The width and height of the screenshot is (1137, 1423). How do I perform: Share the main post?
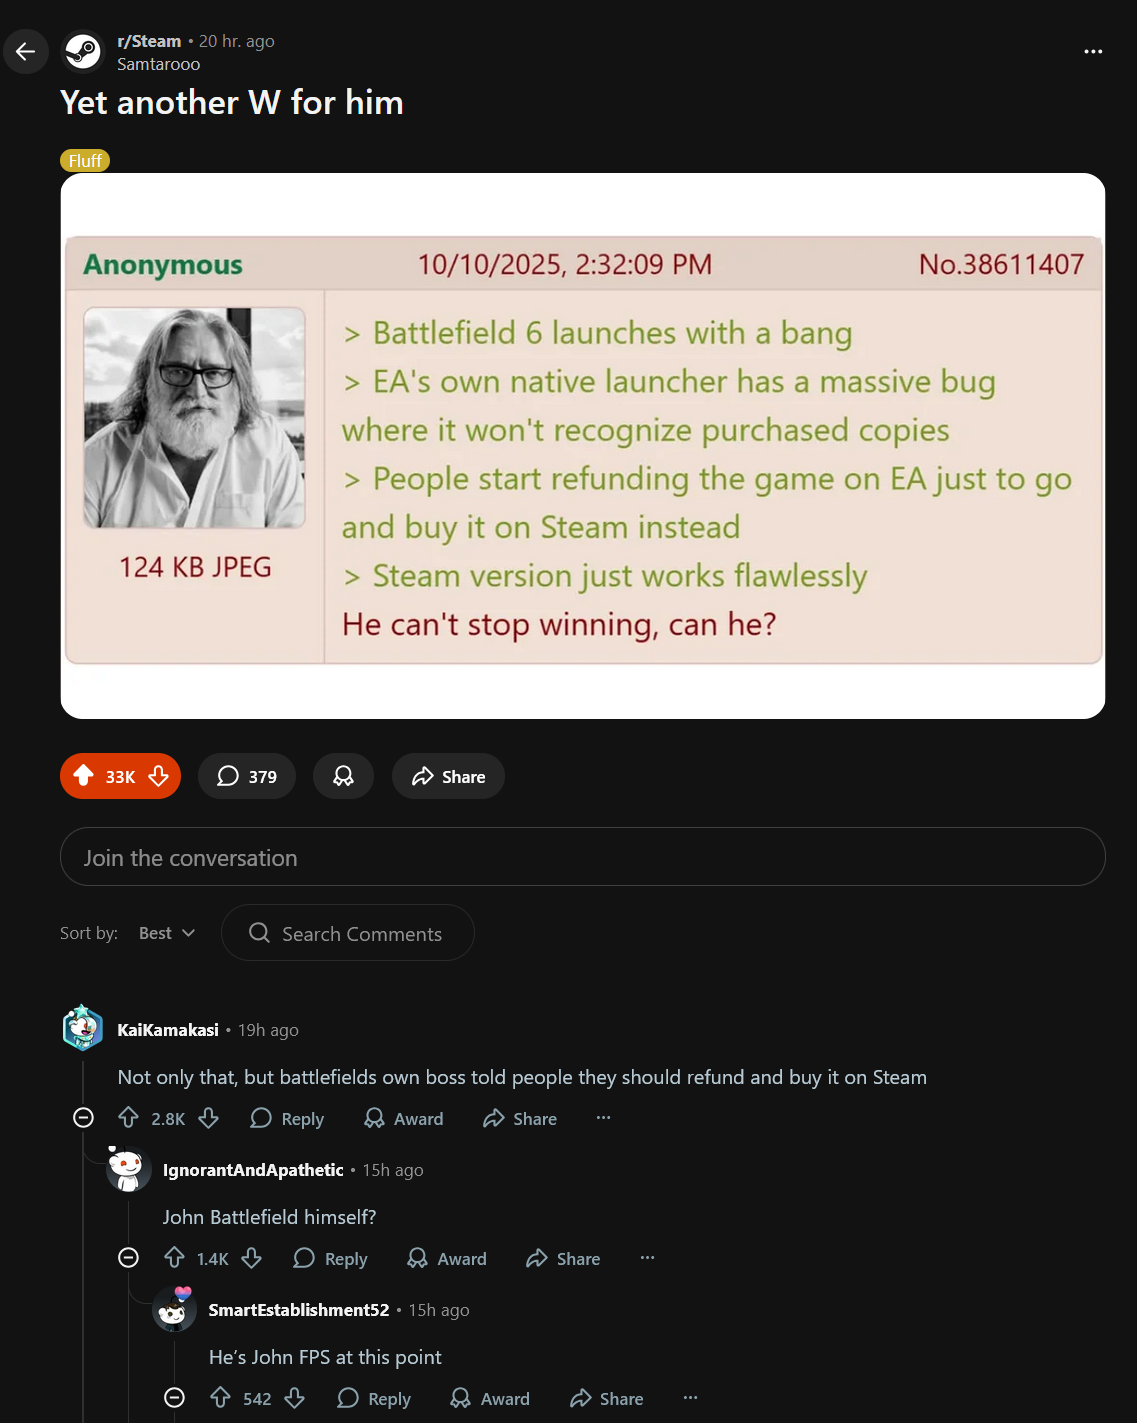448,776
